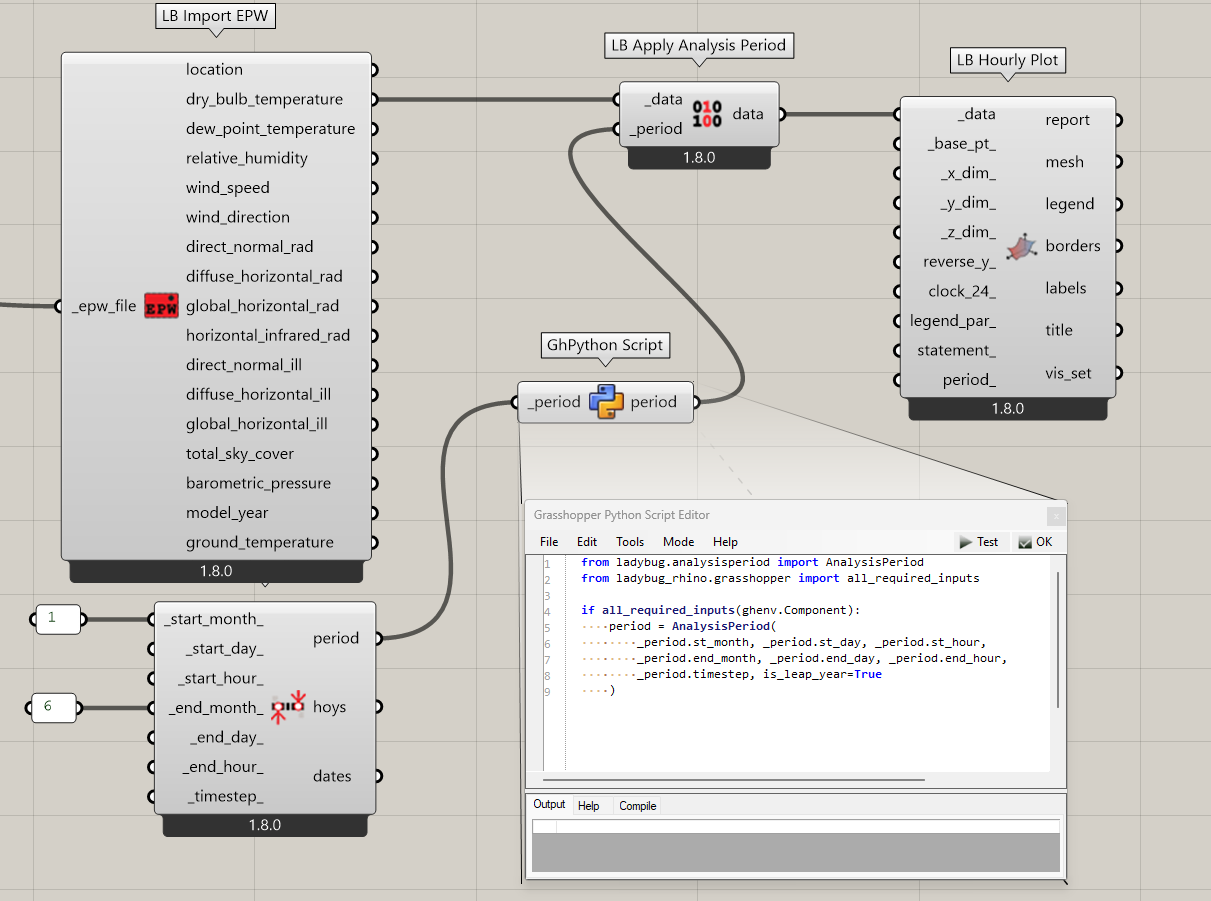Click the _start_hour_ input

(221, 678)
